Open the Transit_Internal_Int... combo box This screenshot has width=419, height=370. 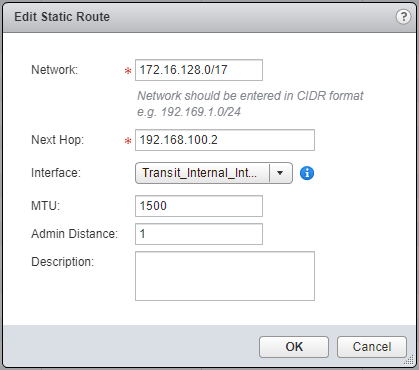[x=214, y=173]
